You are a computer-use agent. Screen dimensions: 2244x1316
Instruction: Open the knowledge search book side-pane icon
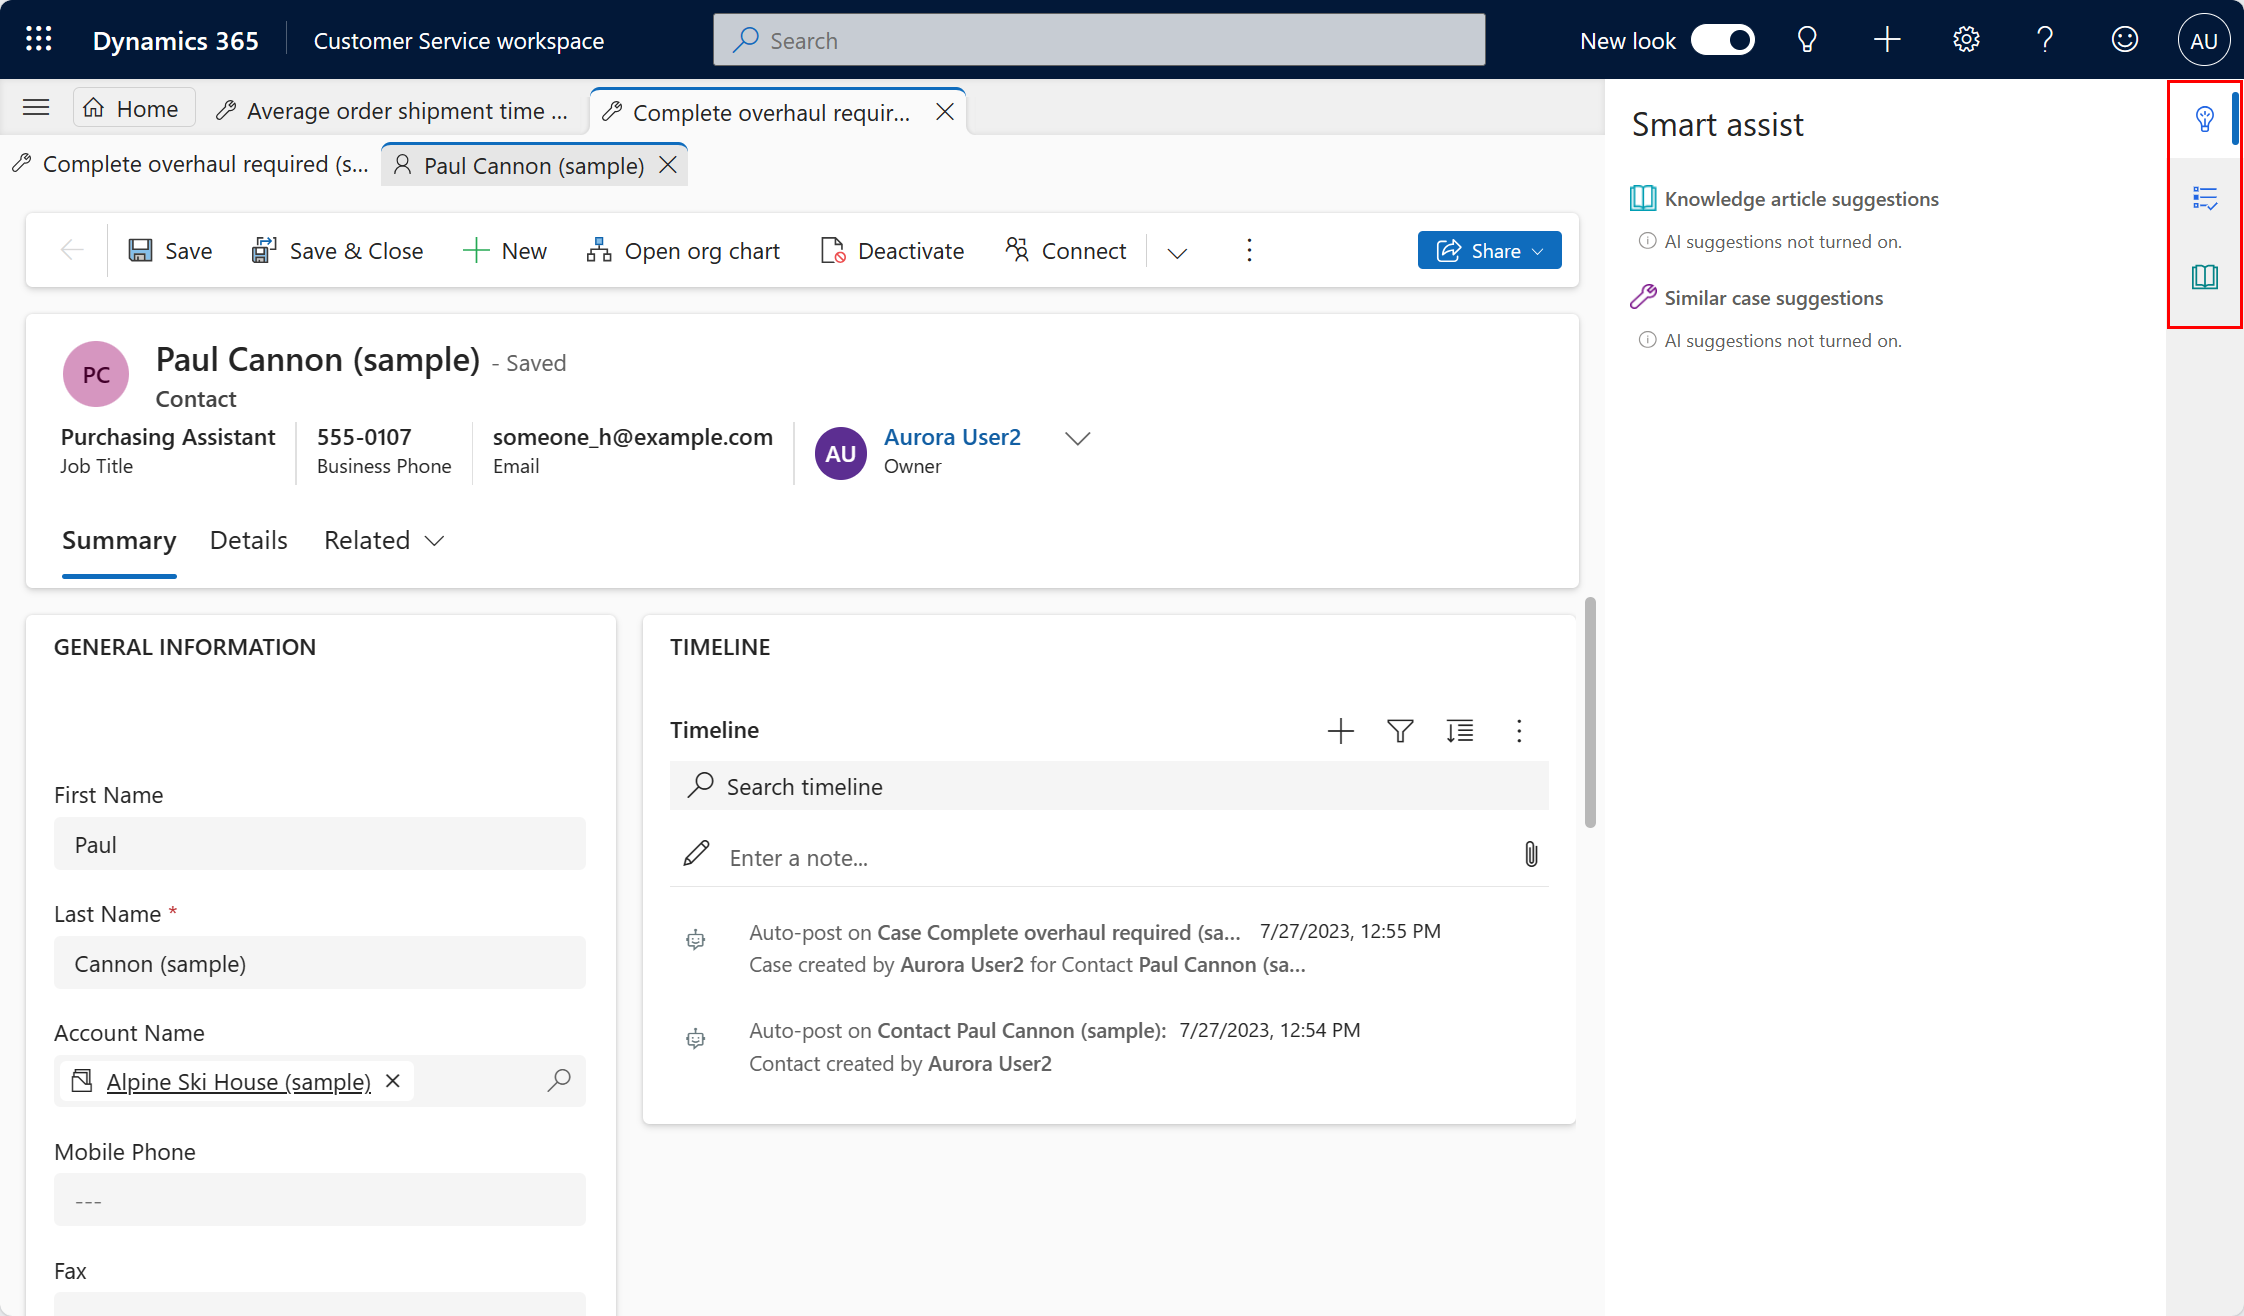click(2204, 277)
